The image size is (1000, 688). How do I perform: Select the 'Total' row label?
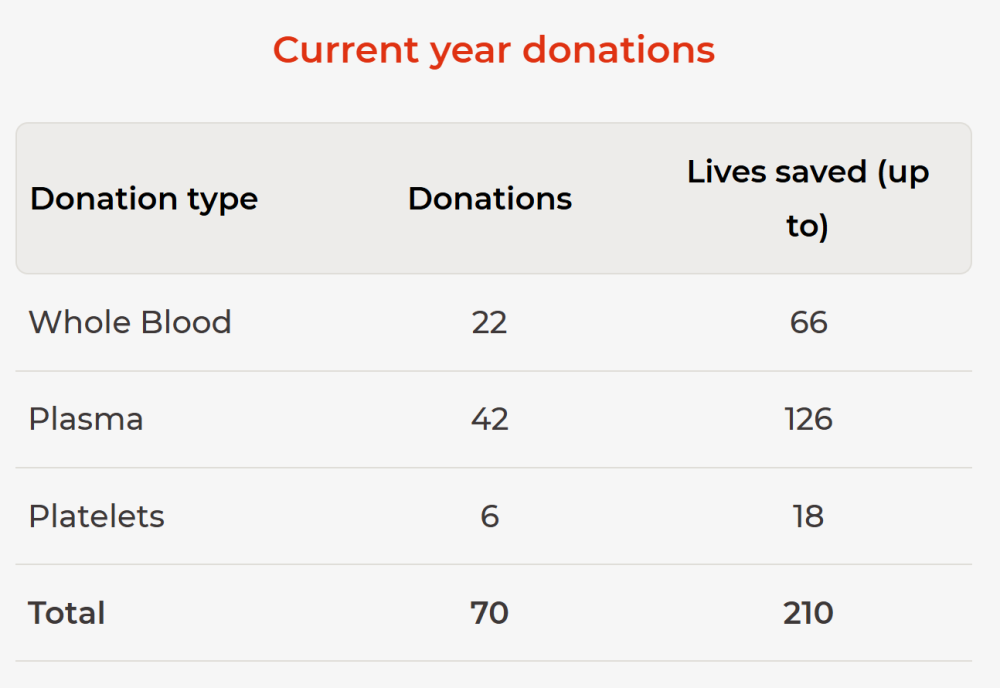66,613
